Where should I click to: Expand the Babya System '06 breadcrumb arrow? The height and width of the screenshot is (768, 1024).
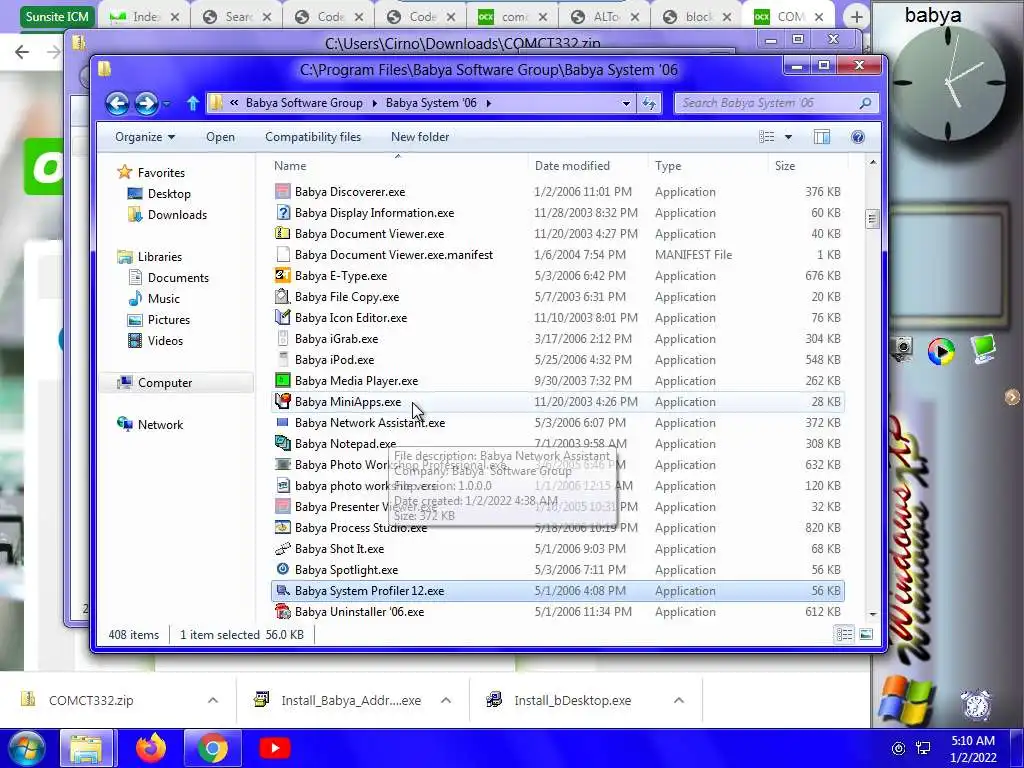488,103
